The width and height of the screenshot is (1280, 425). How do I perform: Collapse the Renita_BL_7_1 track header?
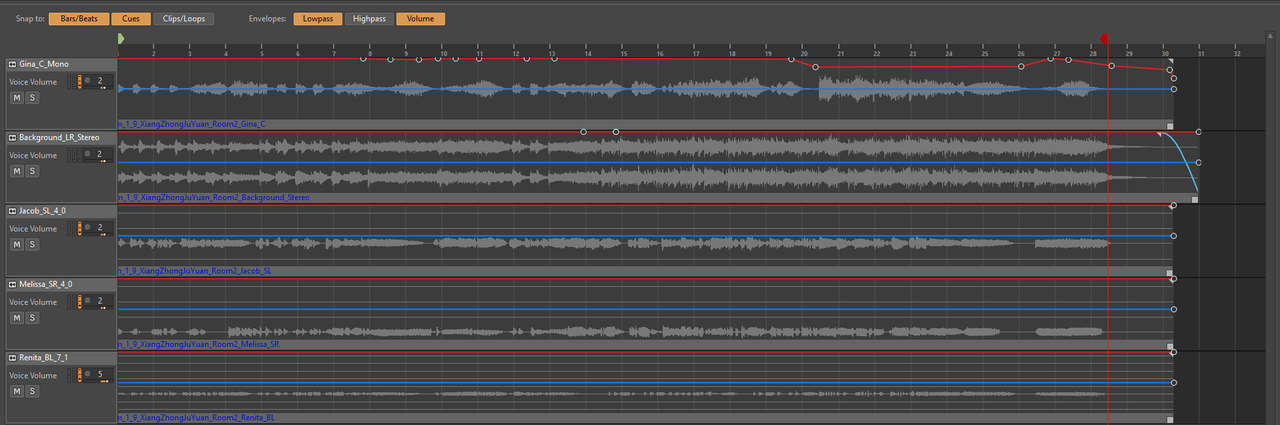coord(12,357)
